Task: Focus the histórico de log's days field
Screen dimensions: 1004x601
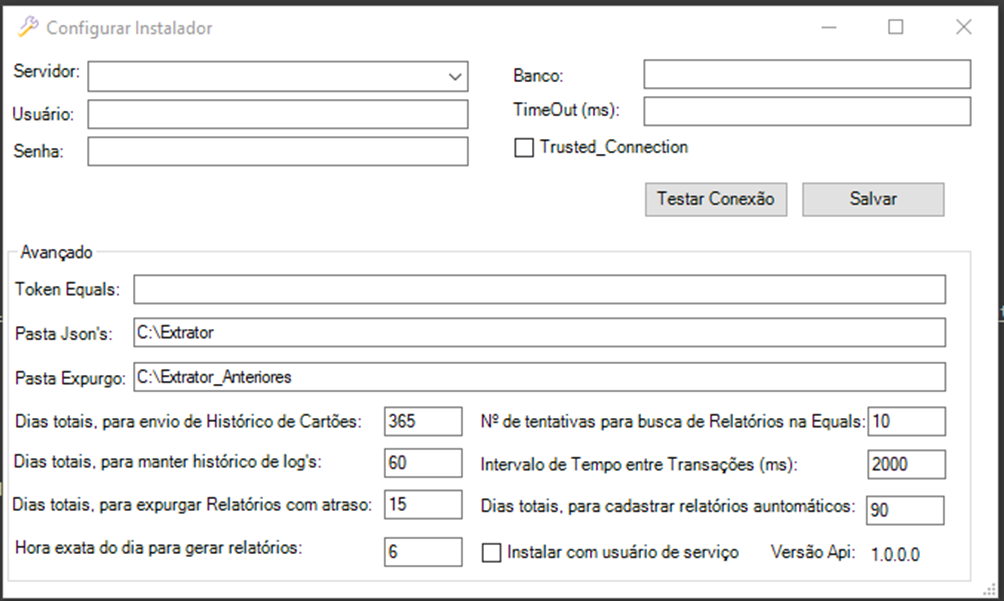Action: click(x=423, y=463)
